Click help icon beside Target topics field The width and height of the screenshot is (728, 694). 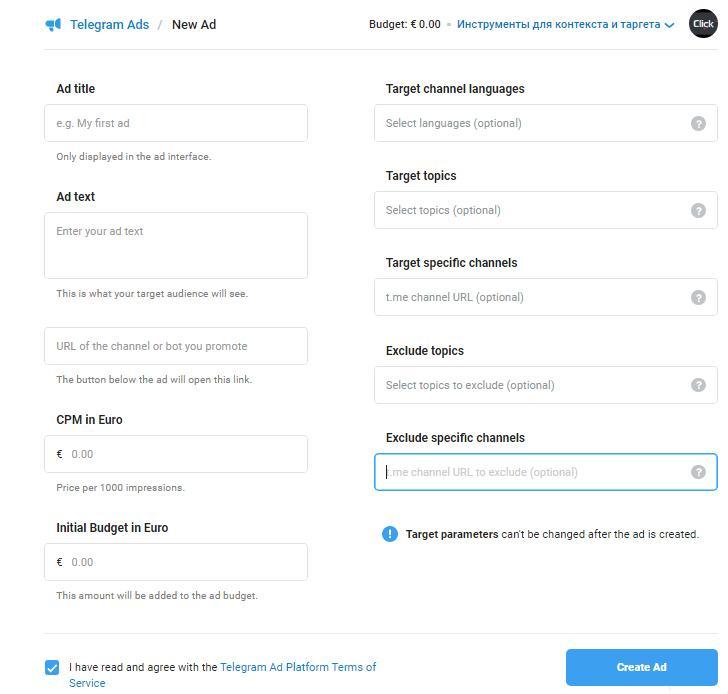698,210
